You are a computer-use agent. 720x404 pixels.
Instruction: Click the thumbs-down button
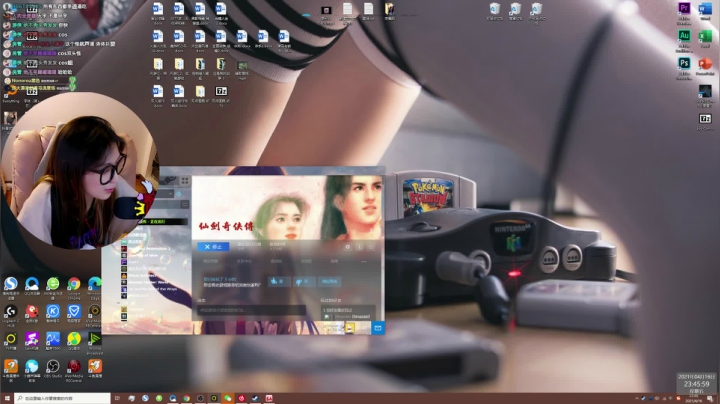(x=304, y=281)
